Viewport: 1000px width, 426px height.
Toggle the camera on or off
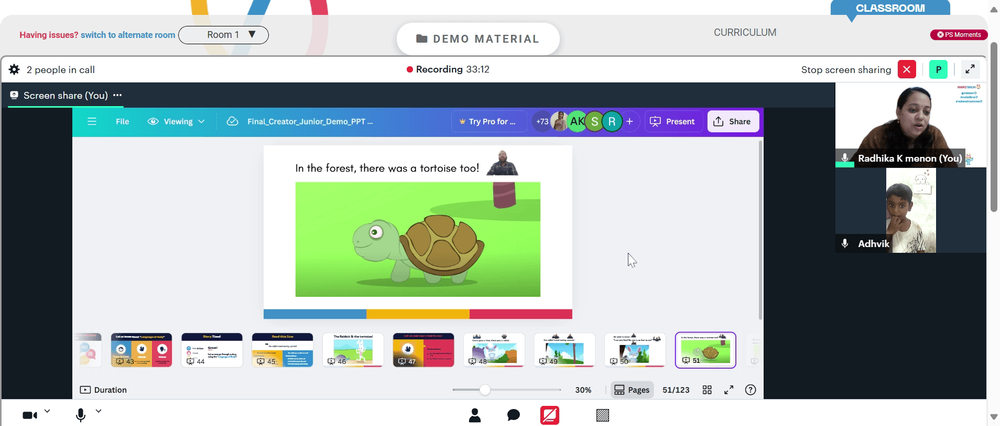coord(29,415)
